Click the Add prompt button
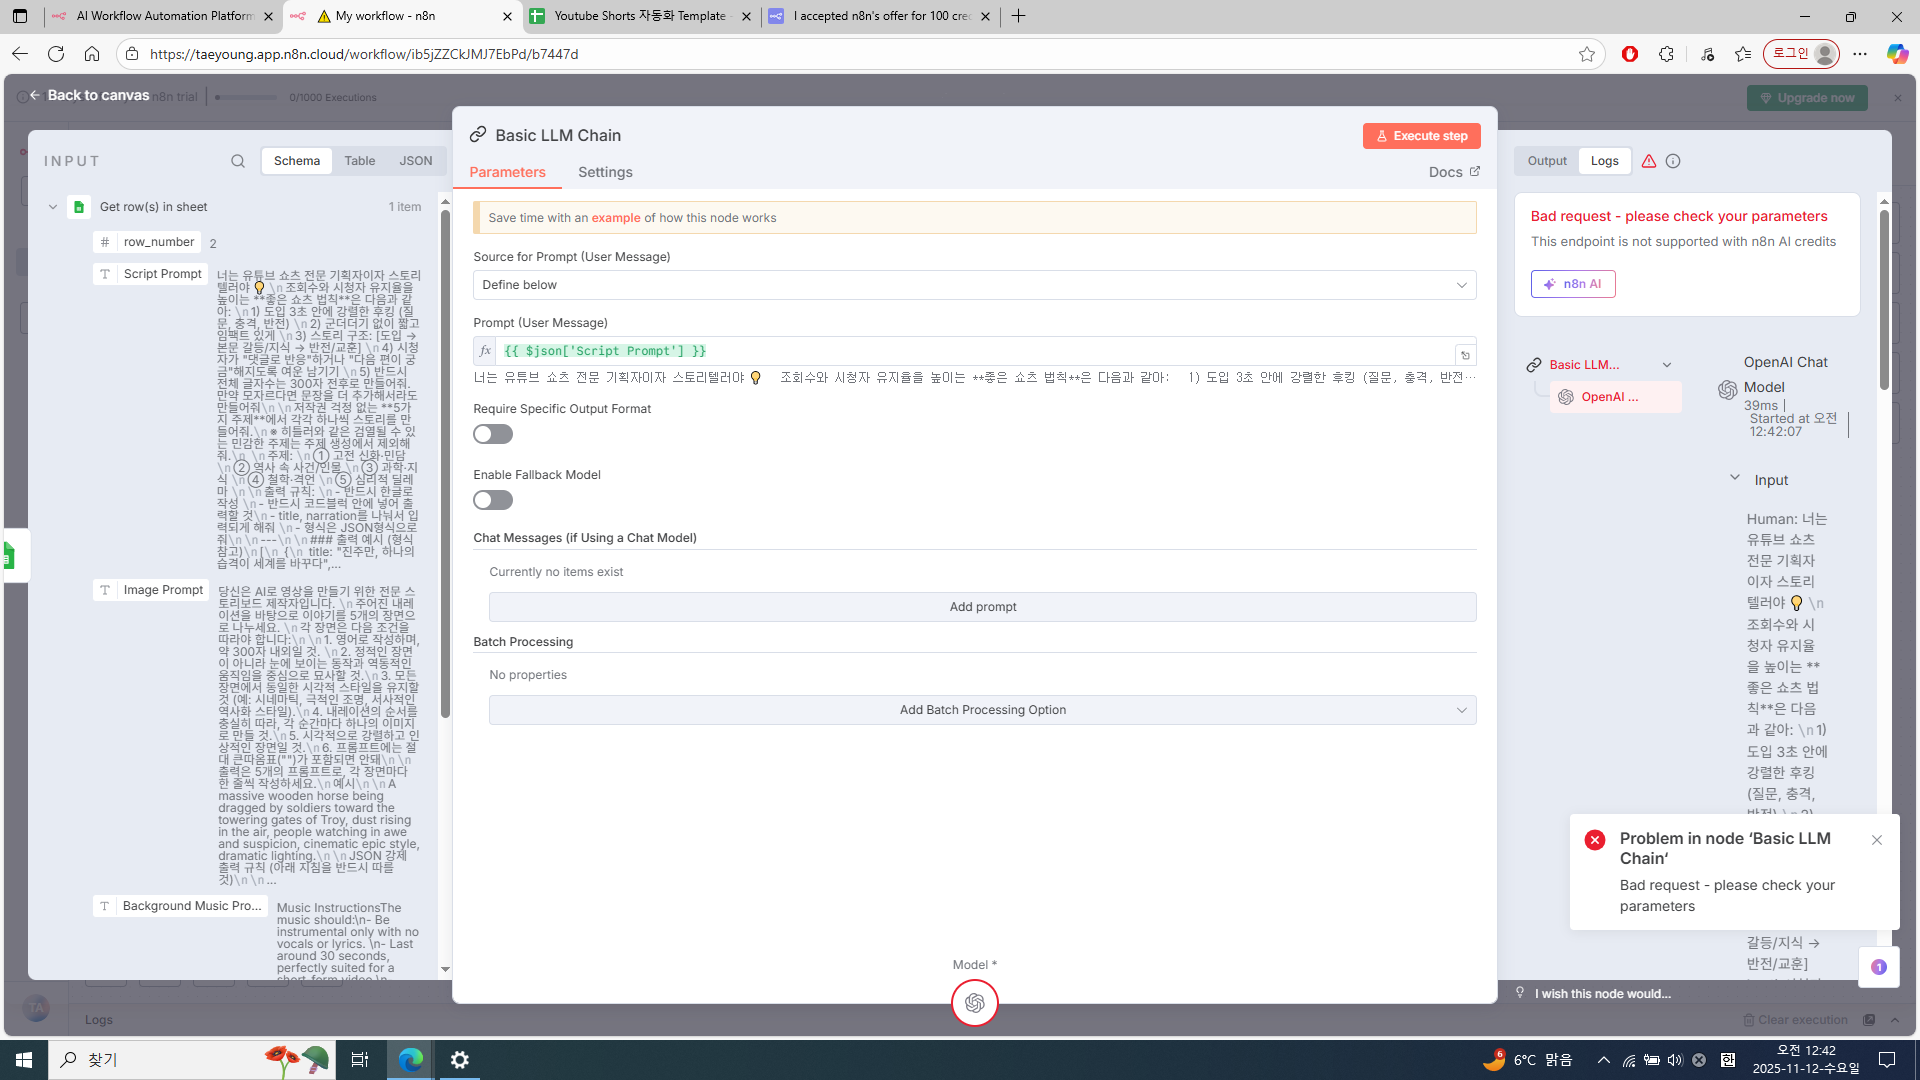The height and width of the screenshot is (1080, 1920). pyautogui.click(x=982, y=607)
